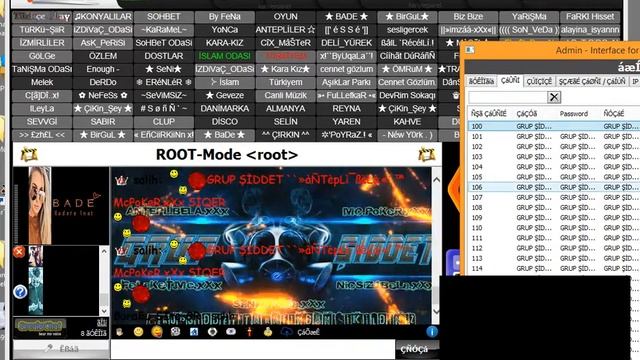Click the clapperboard icon left of ROOT-Mode title
Image resolution: width=640 pixels, height=360 pixels.
29,155
